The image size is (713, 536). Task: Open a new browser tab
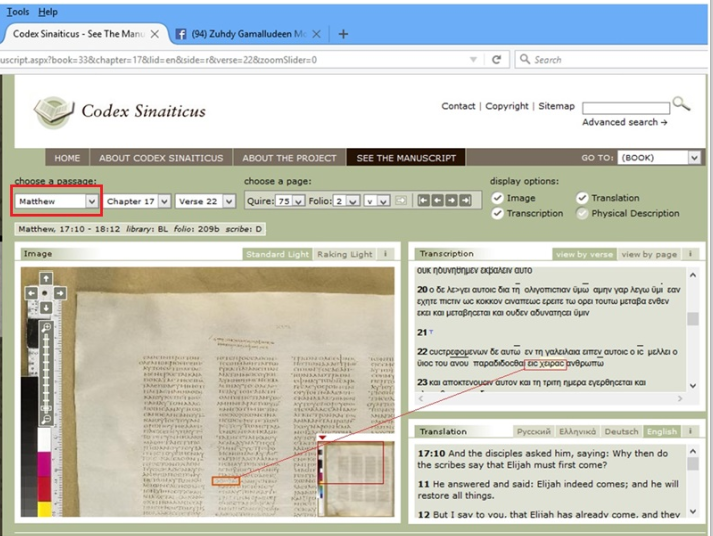pos(343,34)
